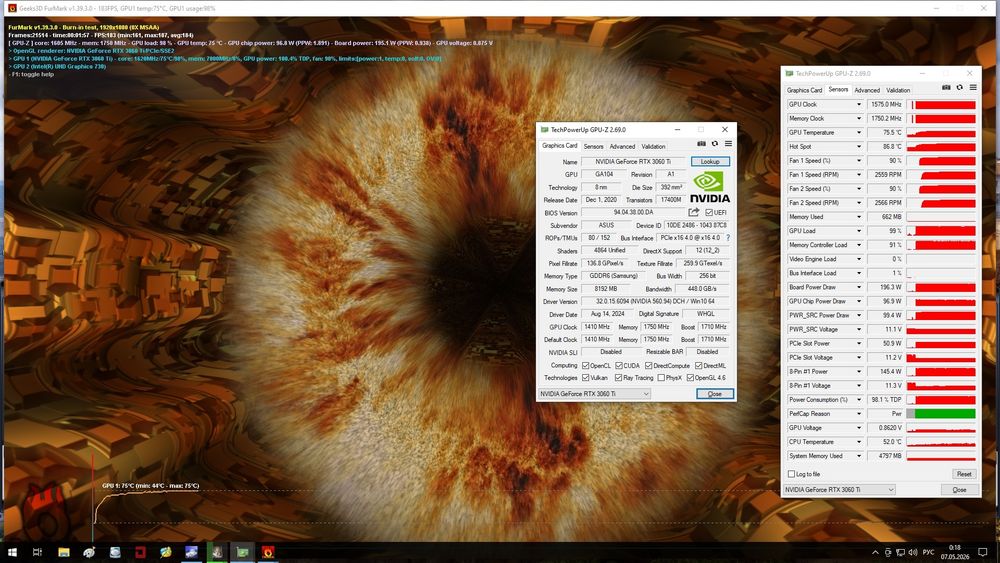The width and height of the screenshot is (1000, 563).
Task: Click the Driver Version field
Action: coord(655,301)
